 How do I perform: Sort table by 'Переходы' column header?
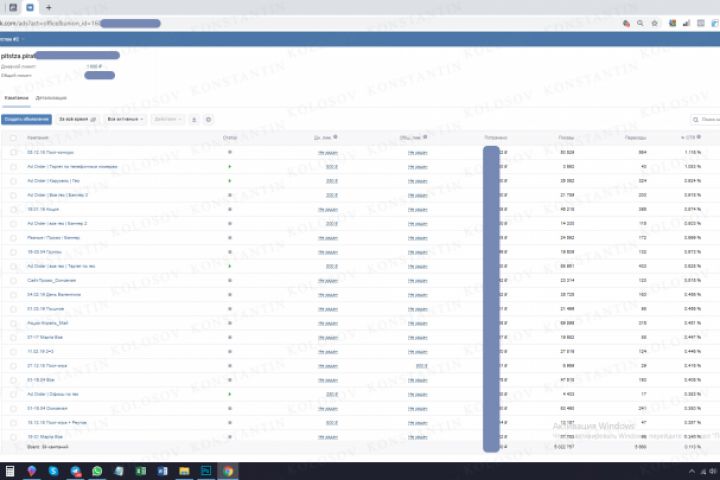click(x=636, y=137)
